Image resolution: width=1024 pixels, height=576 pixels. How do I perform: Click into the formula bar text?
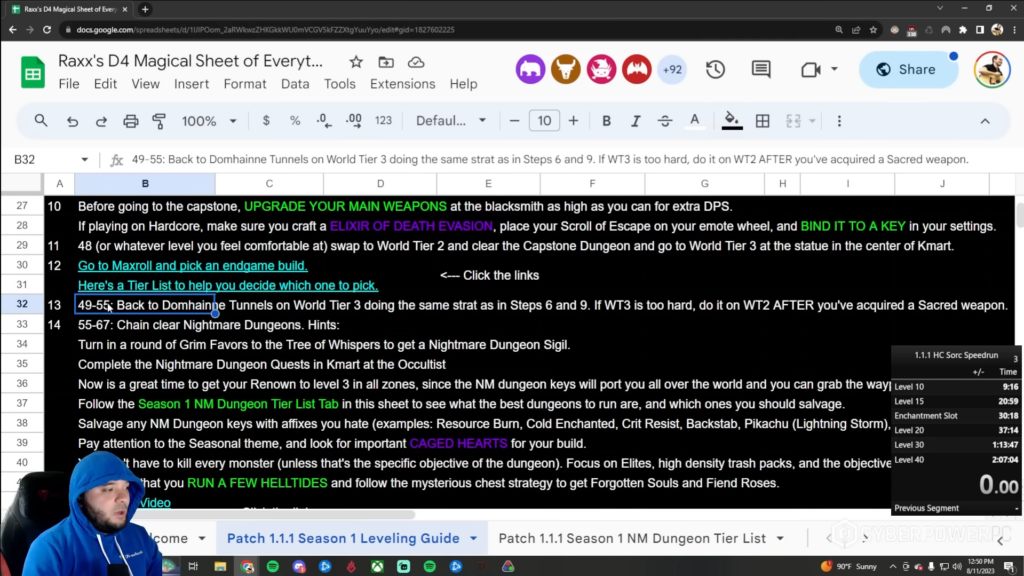[x=550, y=159]
